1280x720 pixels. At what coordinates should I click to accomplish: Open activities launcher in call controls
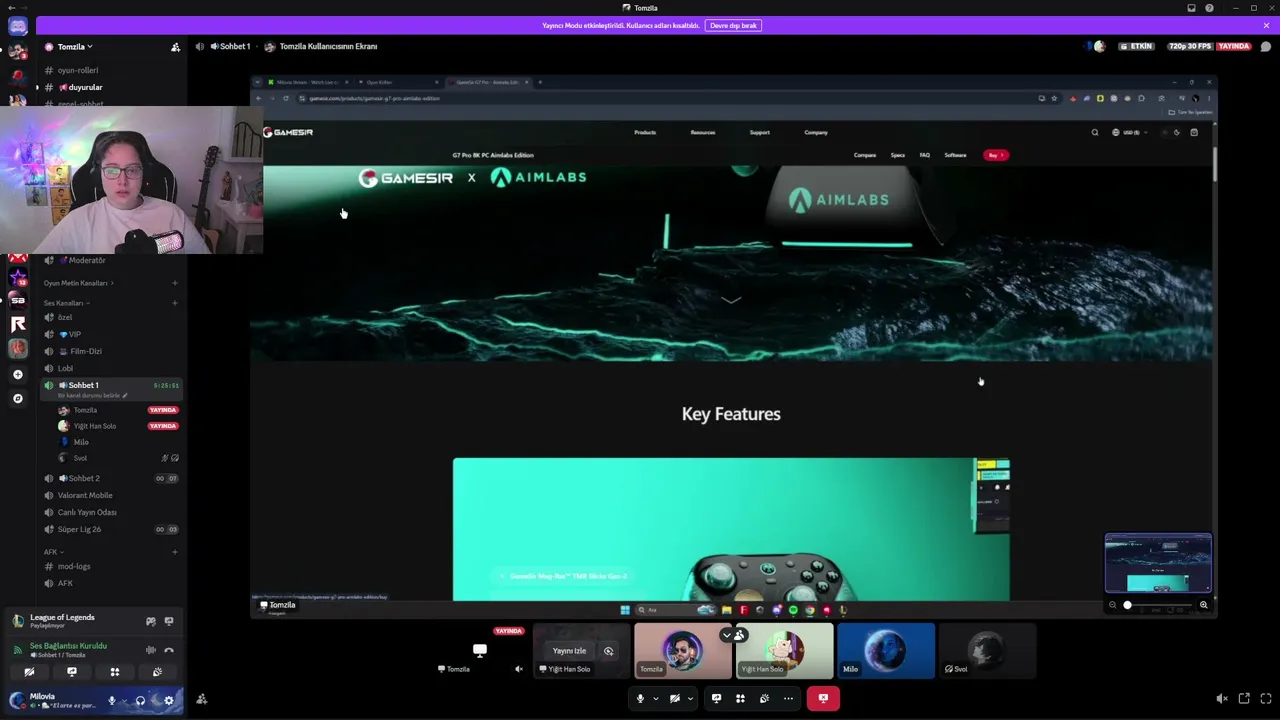(740, 698)
